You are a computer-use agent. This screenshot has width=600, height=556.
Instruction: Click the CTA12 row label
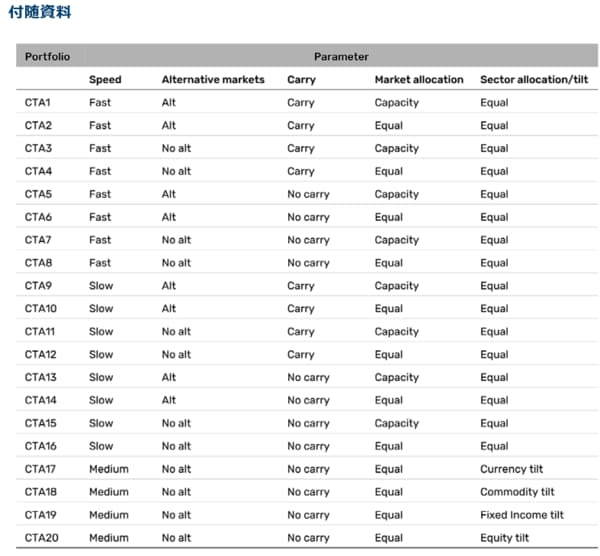(41, 355)
